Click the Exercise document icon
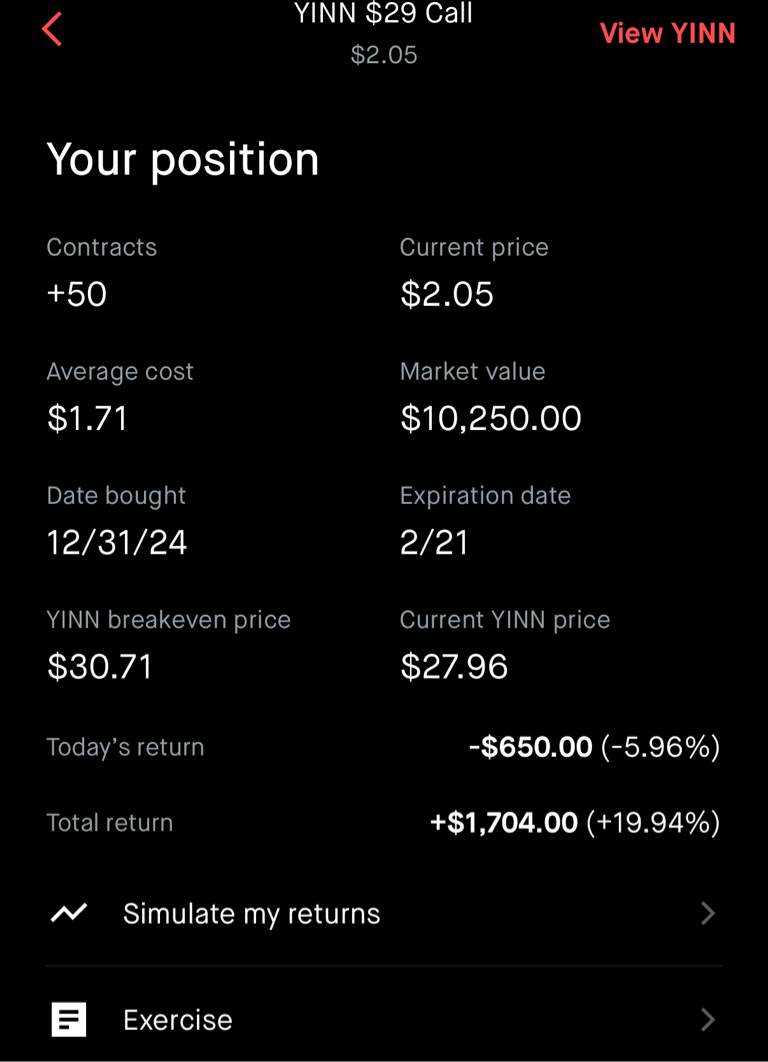 (x=69, y=1019)
